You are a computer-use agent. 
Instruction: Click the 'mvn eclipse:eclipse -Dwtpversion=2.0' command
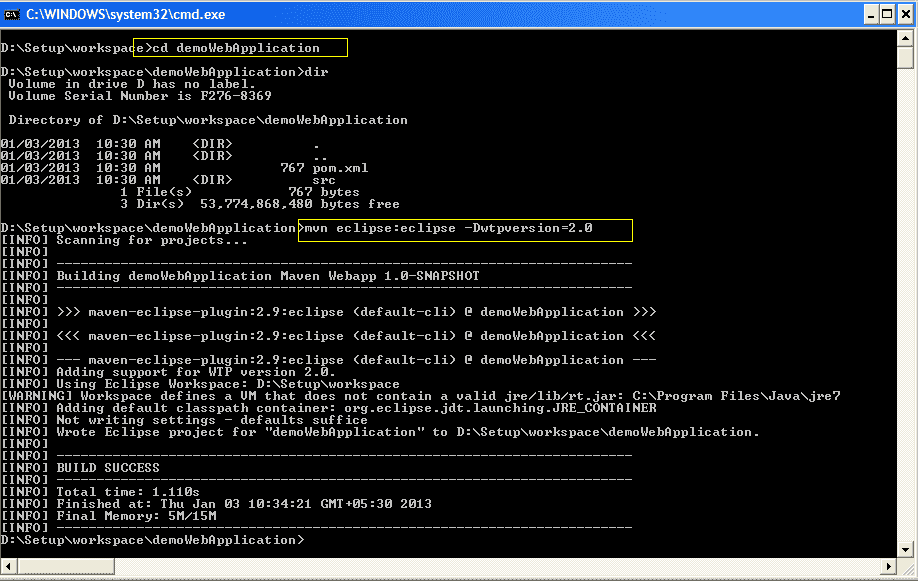pos(448,228)
